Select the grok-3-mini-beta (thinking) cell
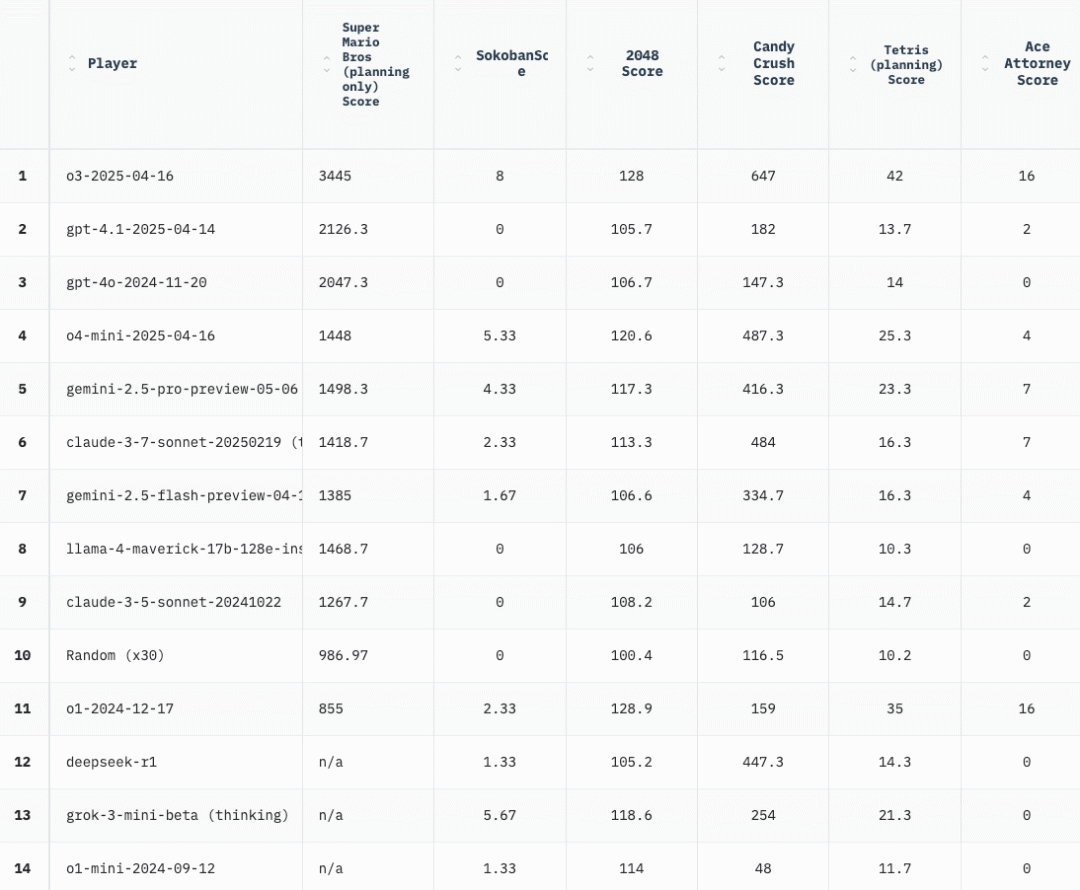This screenshot has width=1080, height=890. pyautogui.click(x=176, y=815)
